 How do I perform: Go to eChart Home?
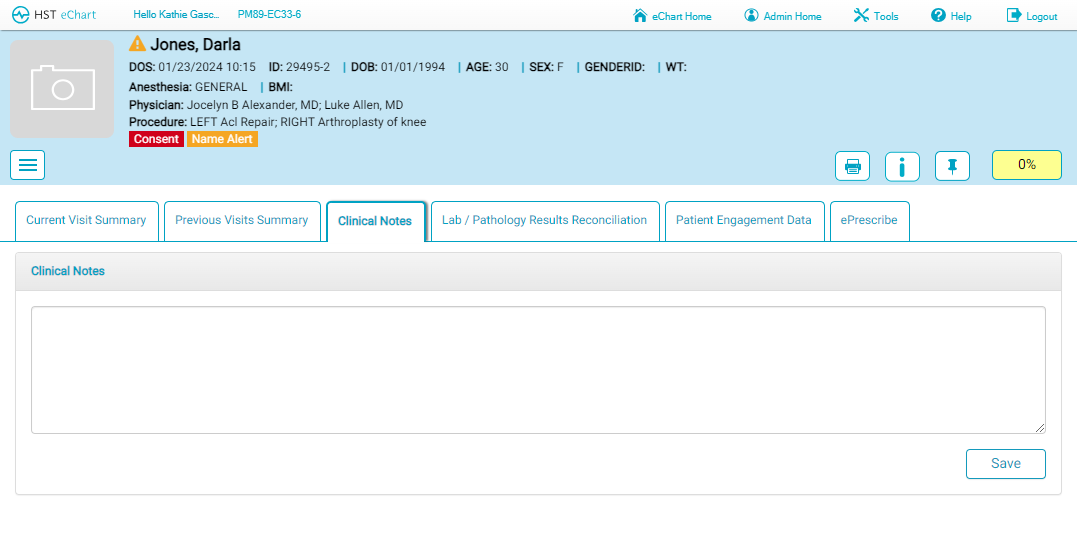[x=673, y=16]
